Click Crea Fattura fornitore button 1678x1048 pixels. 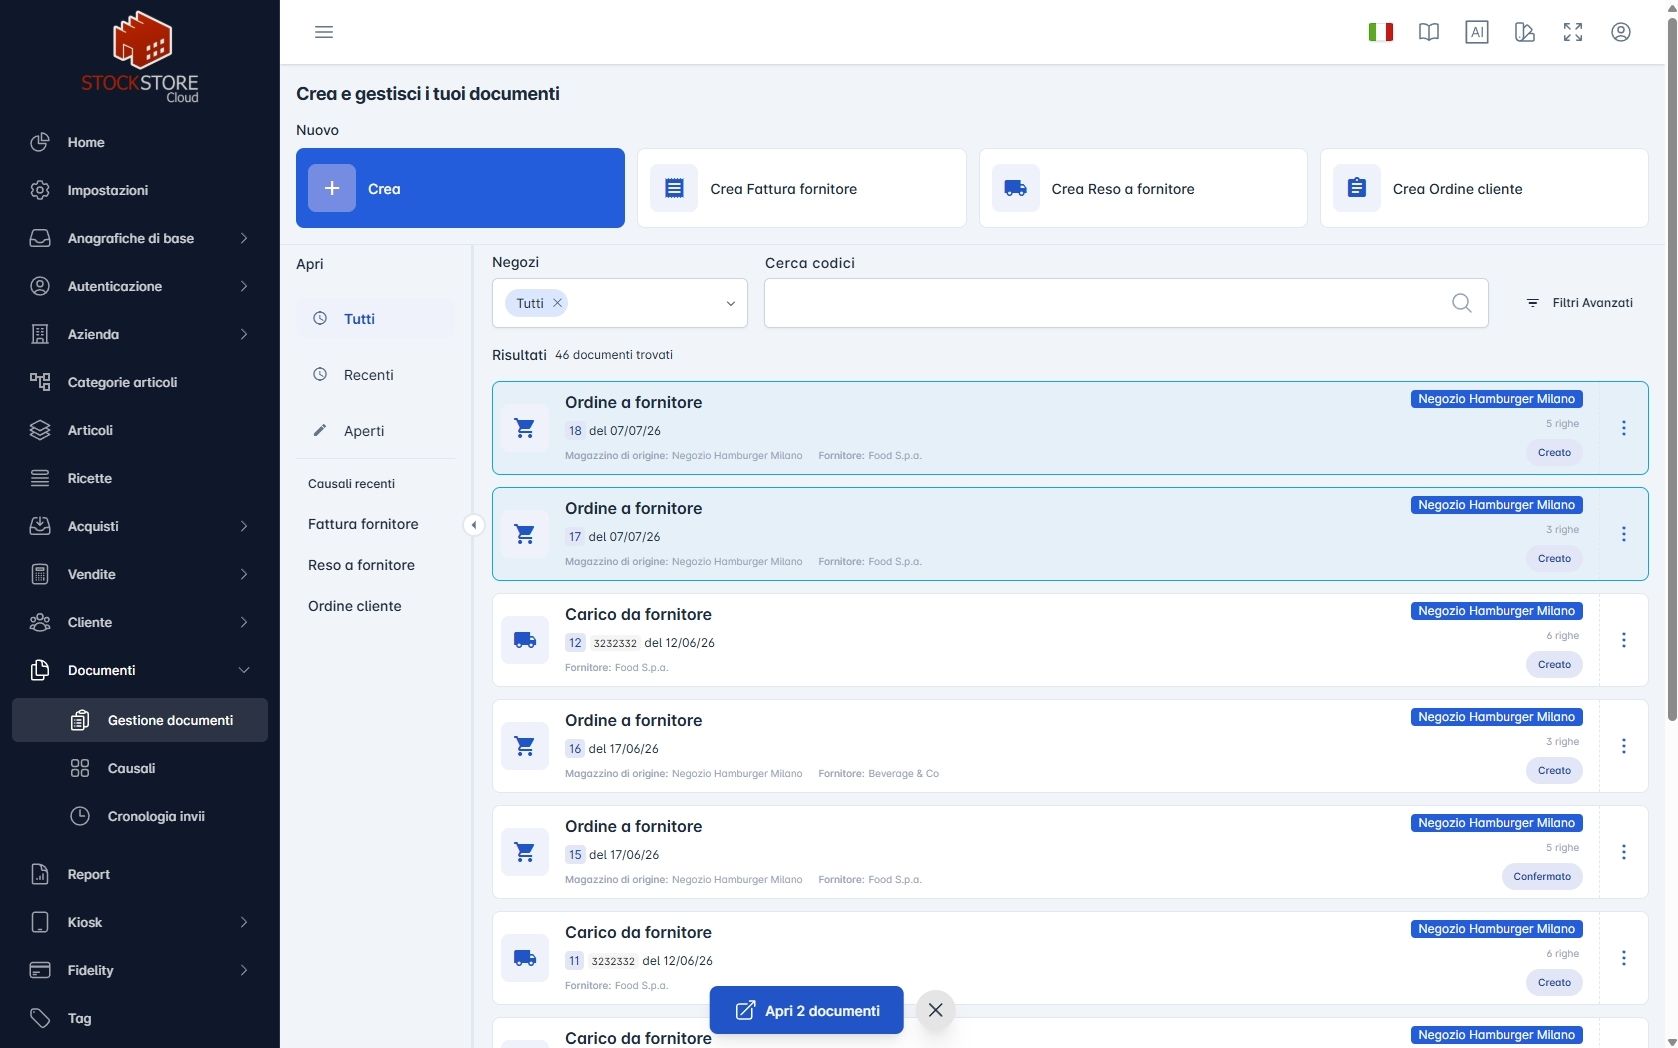pos(802,188)
